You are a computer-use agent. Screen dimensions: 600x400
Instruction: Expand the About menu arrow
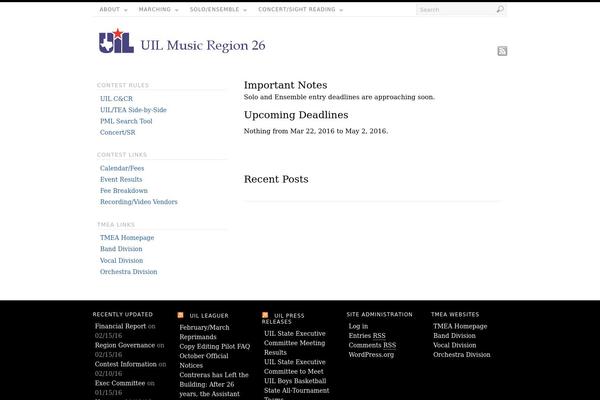(x=126, y=10)
